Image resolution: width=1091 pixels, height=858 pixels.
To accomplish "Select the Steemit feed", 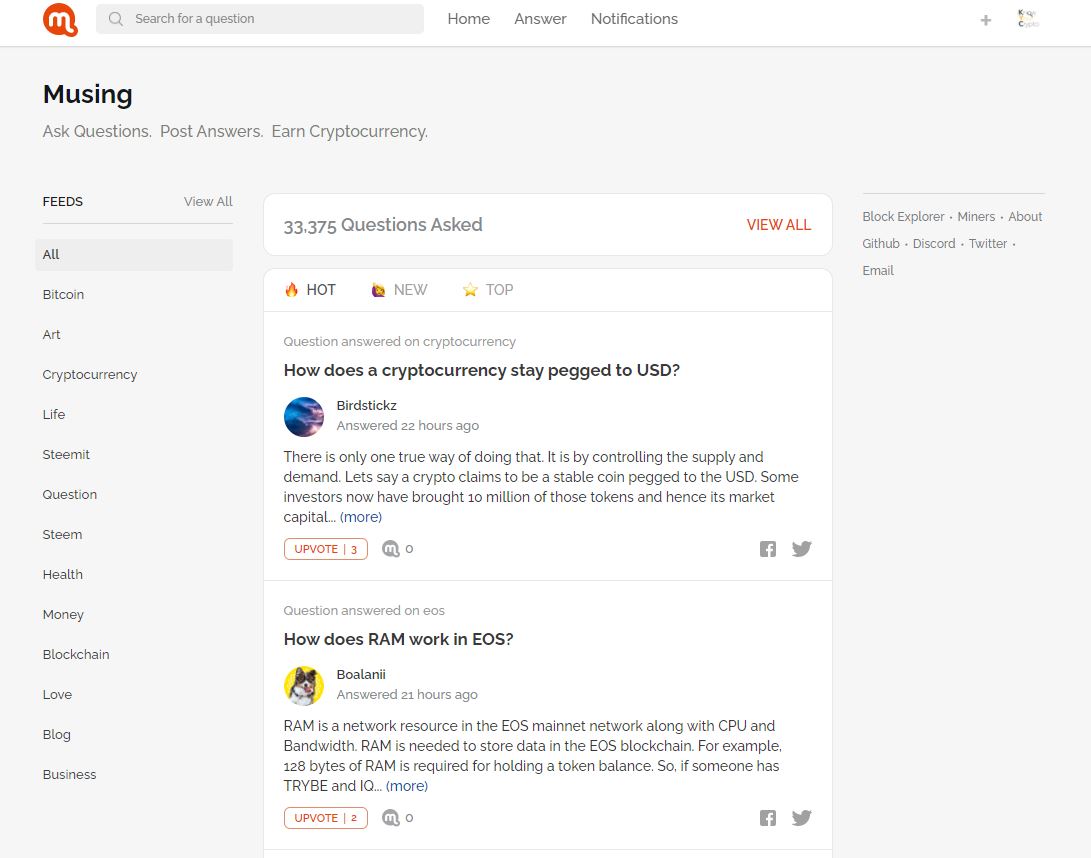I will (66, 454).
